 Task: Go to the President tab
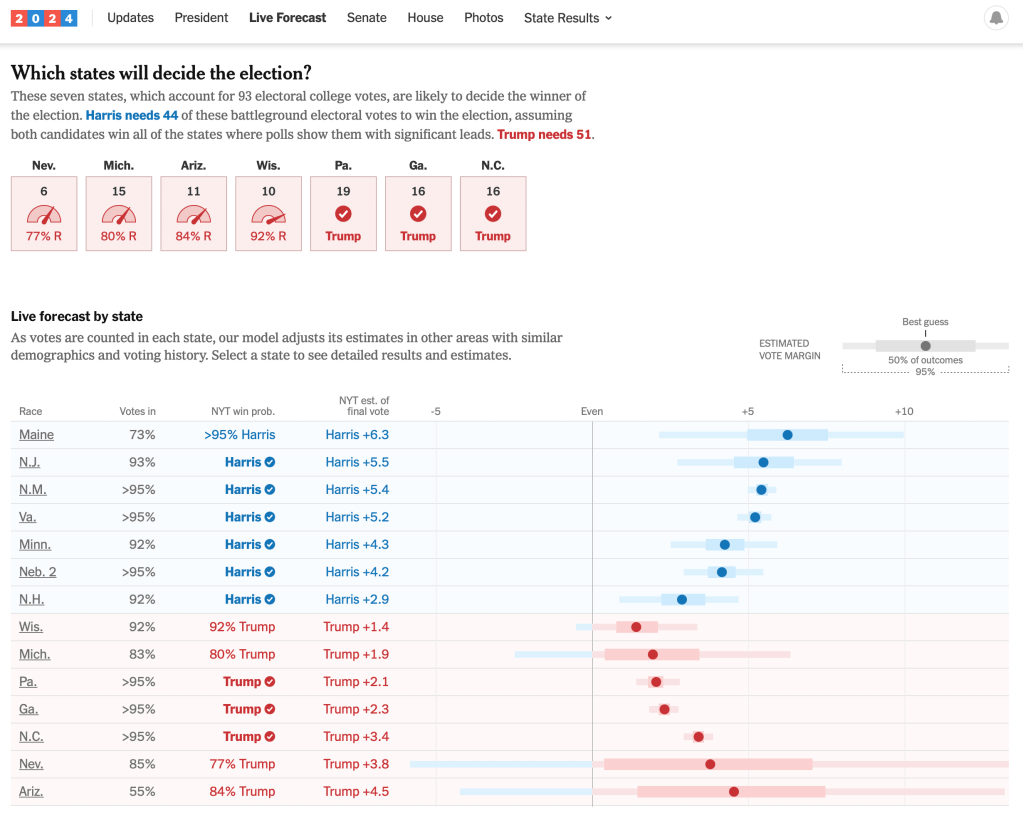point(201,18)
